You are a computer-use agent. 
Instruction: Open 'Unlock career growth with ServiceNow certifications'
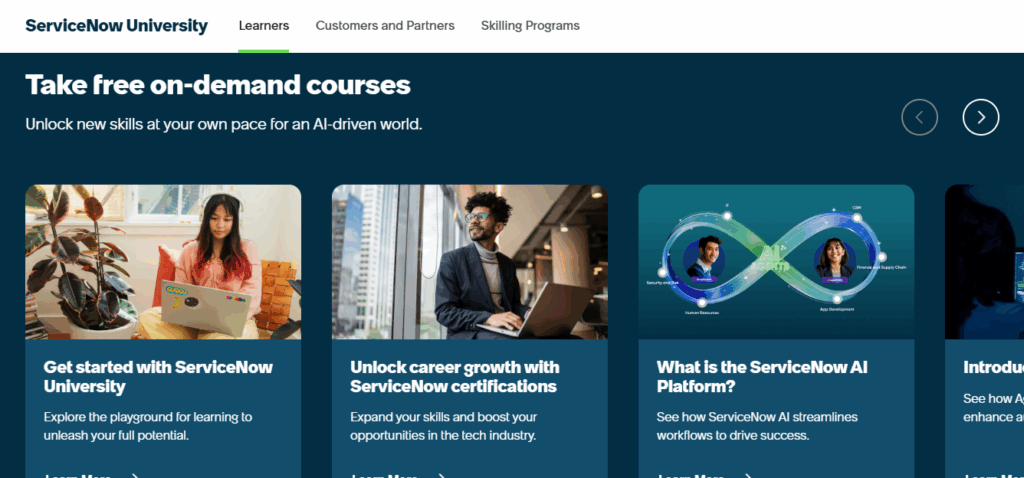click(x=455, y=376)
